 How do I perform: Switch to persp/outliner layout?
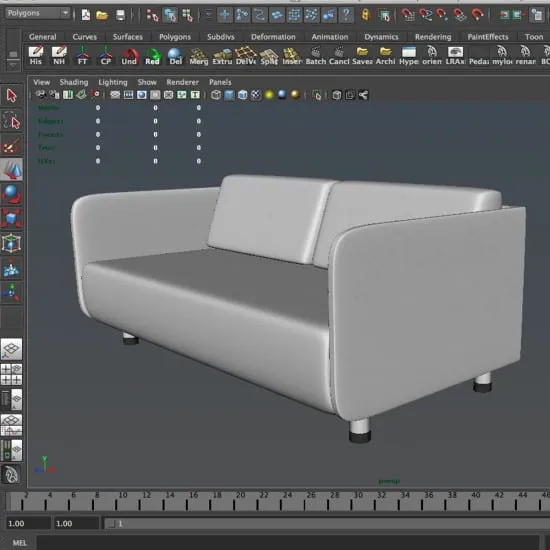(12, 400)
